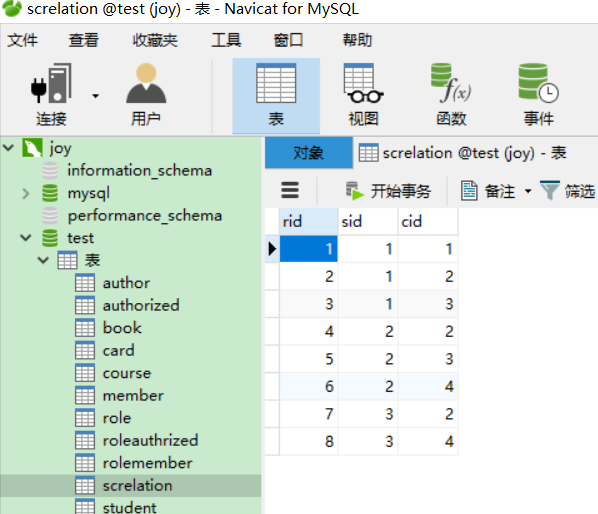Screen dimensions: 598x514
Task: Select the student table
Action: pos(130,508)
